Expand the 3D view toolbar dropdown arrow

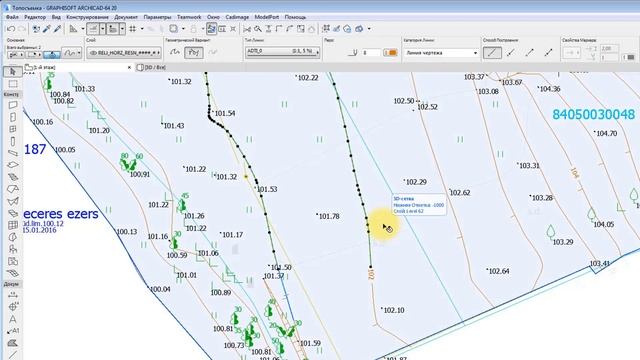pyautogui.click(x=369, y=29)
